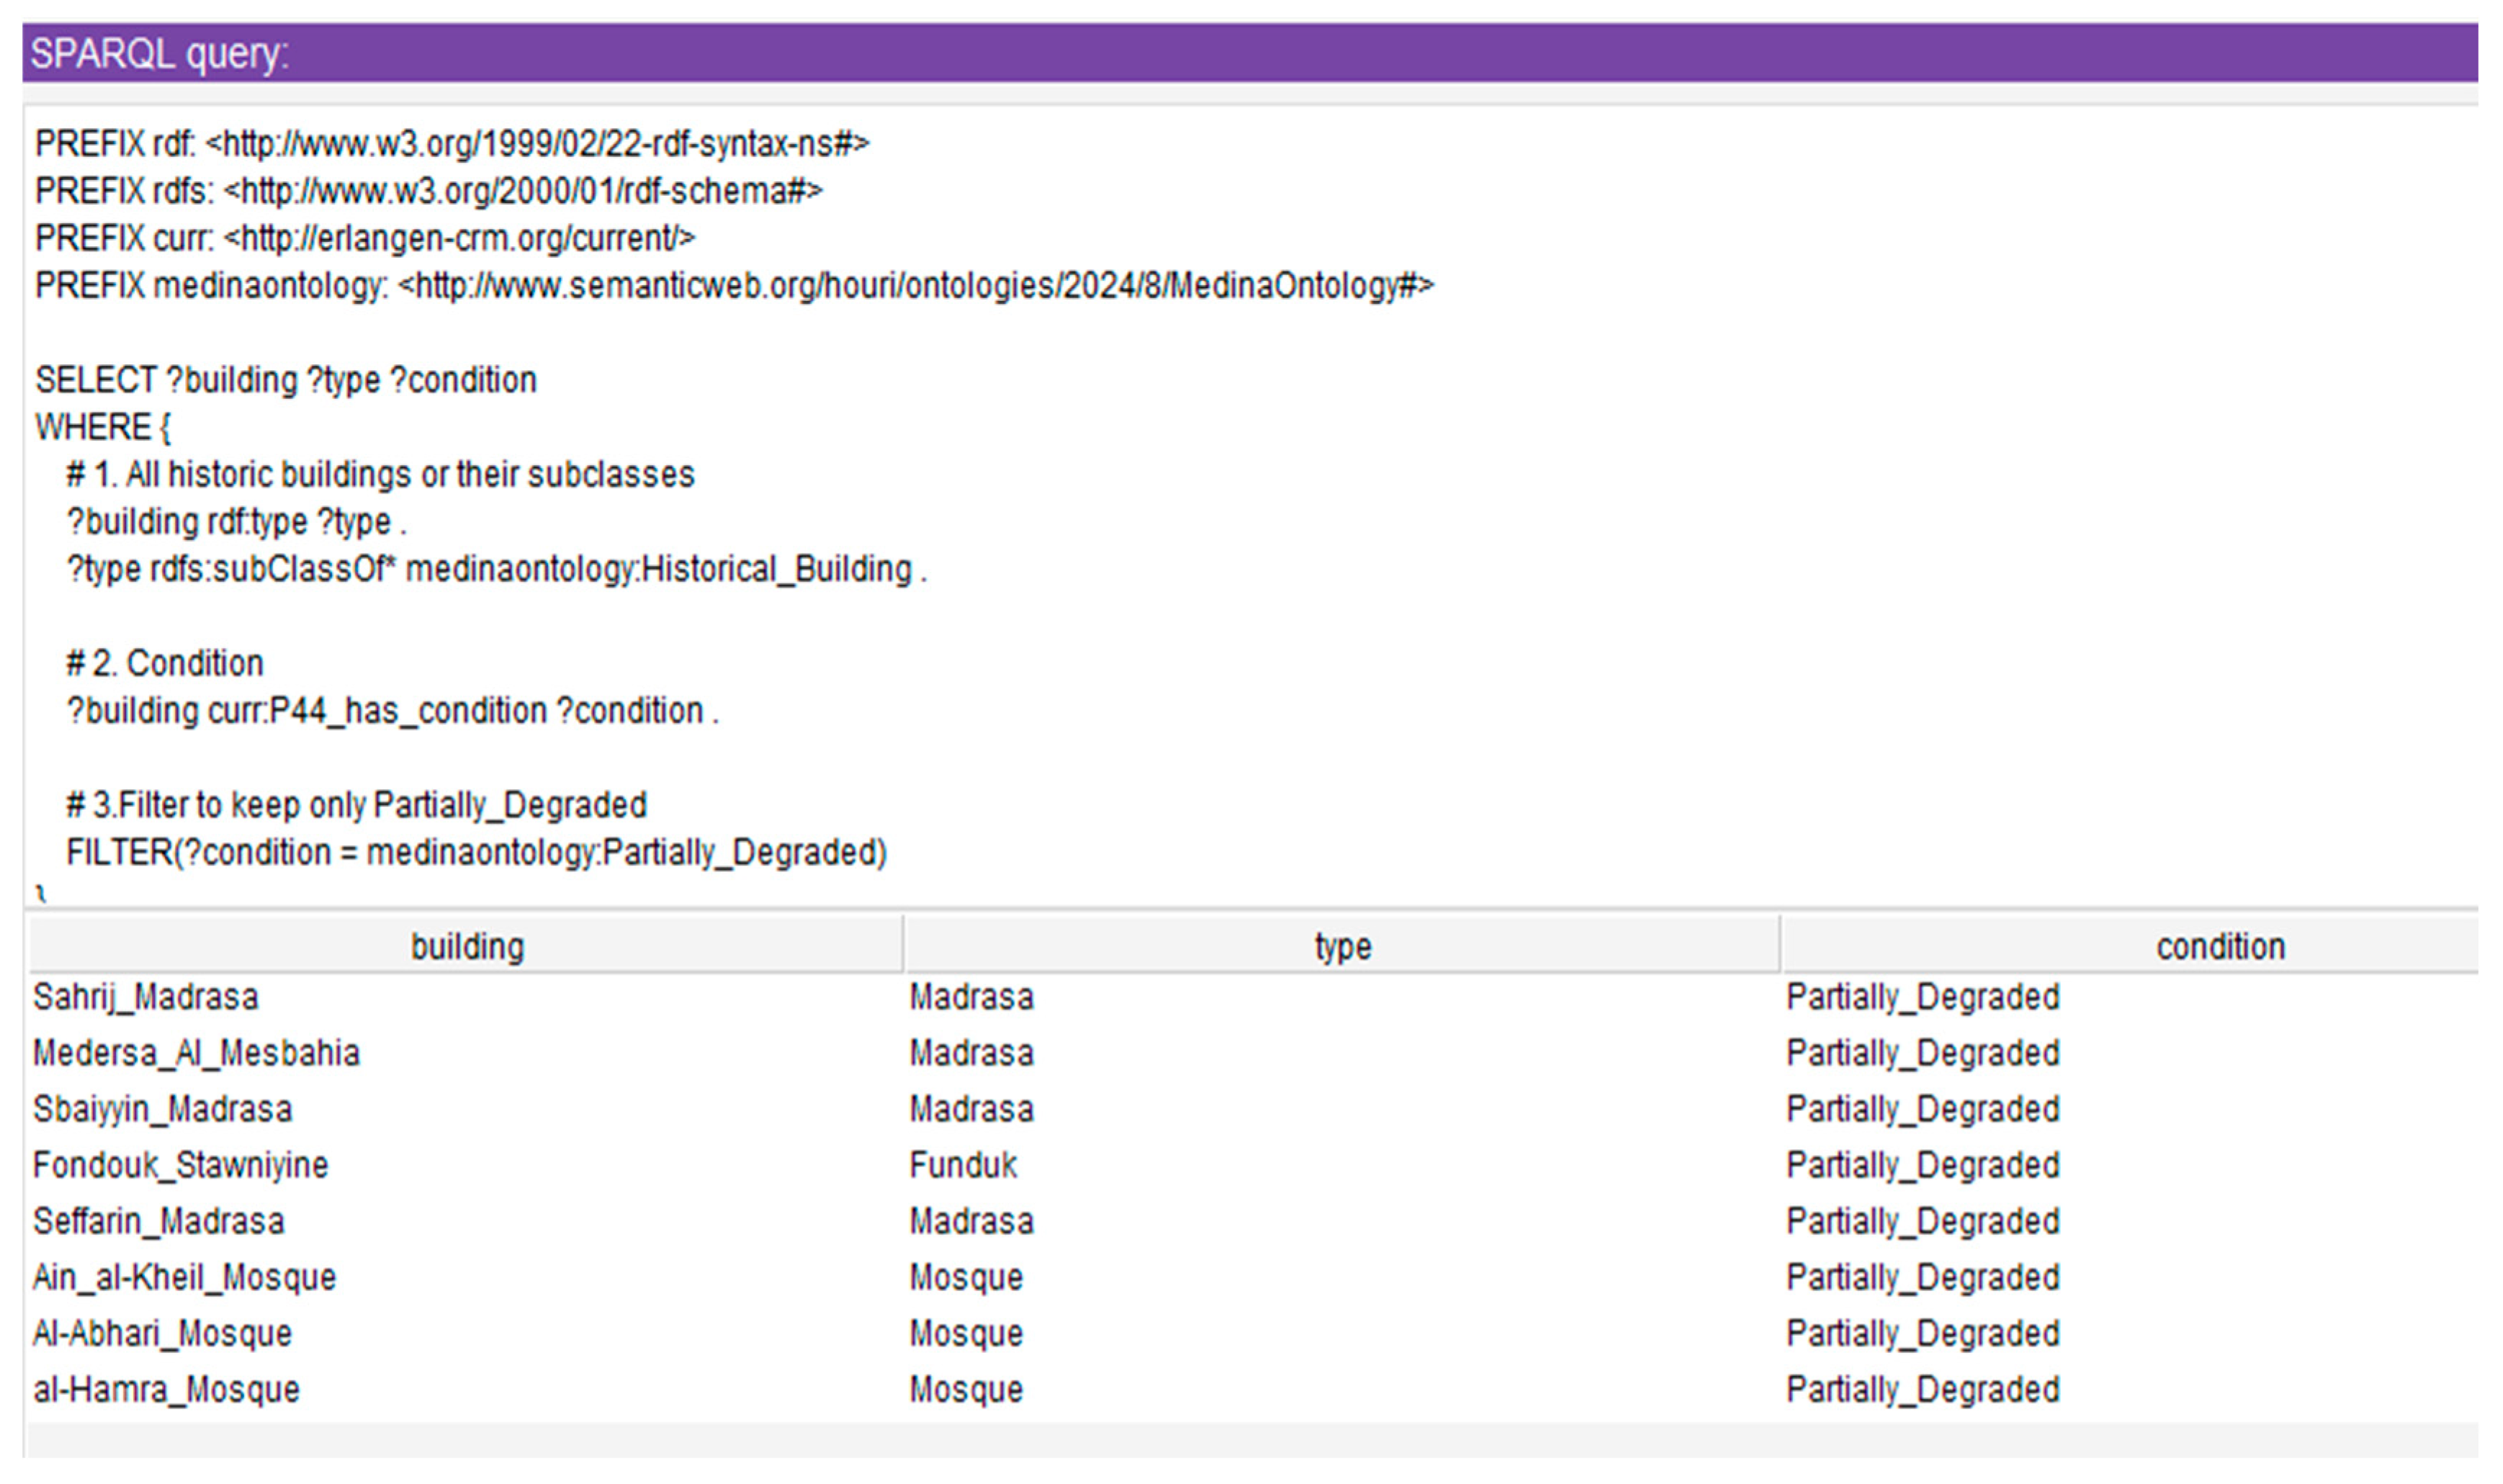Click the P44_has_condition triple line

point(392,710)
